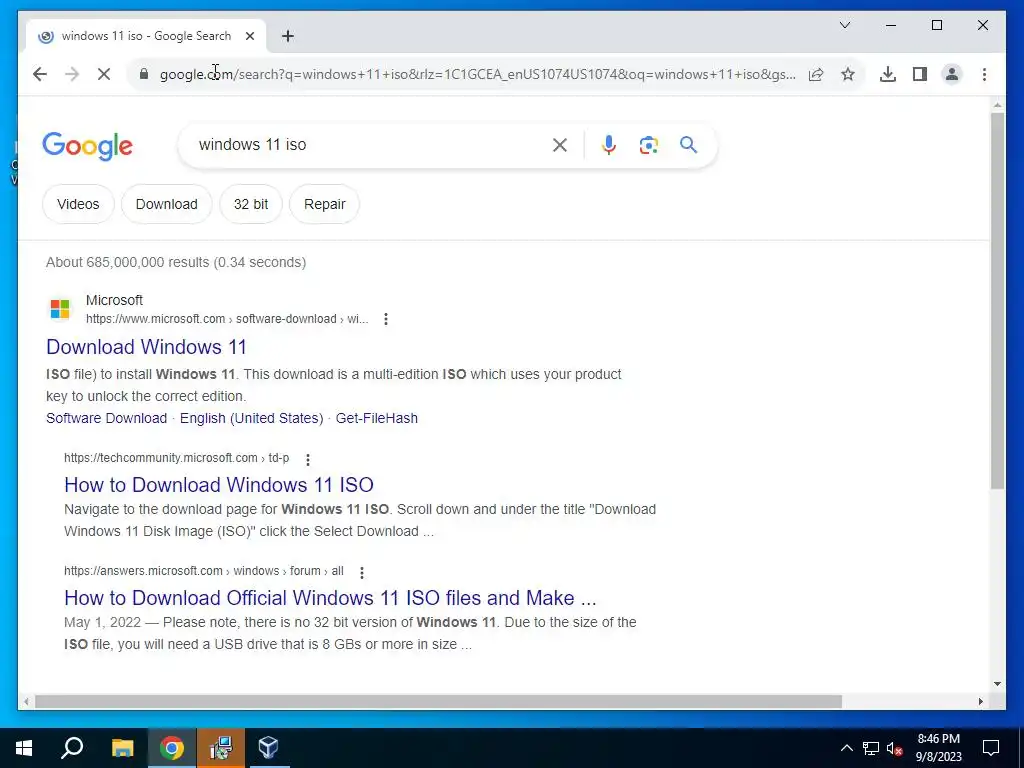Image resolution: width=1024 pixels, height=768 pixels.
Task: Open File Explorer from taskbar
Action: 122,748
